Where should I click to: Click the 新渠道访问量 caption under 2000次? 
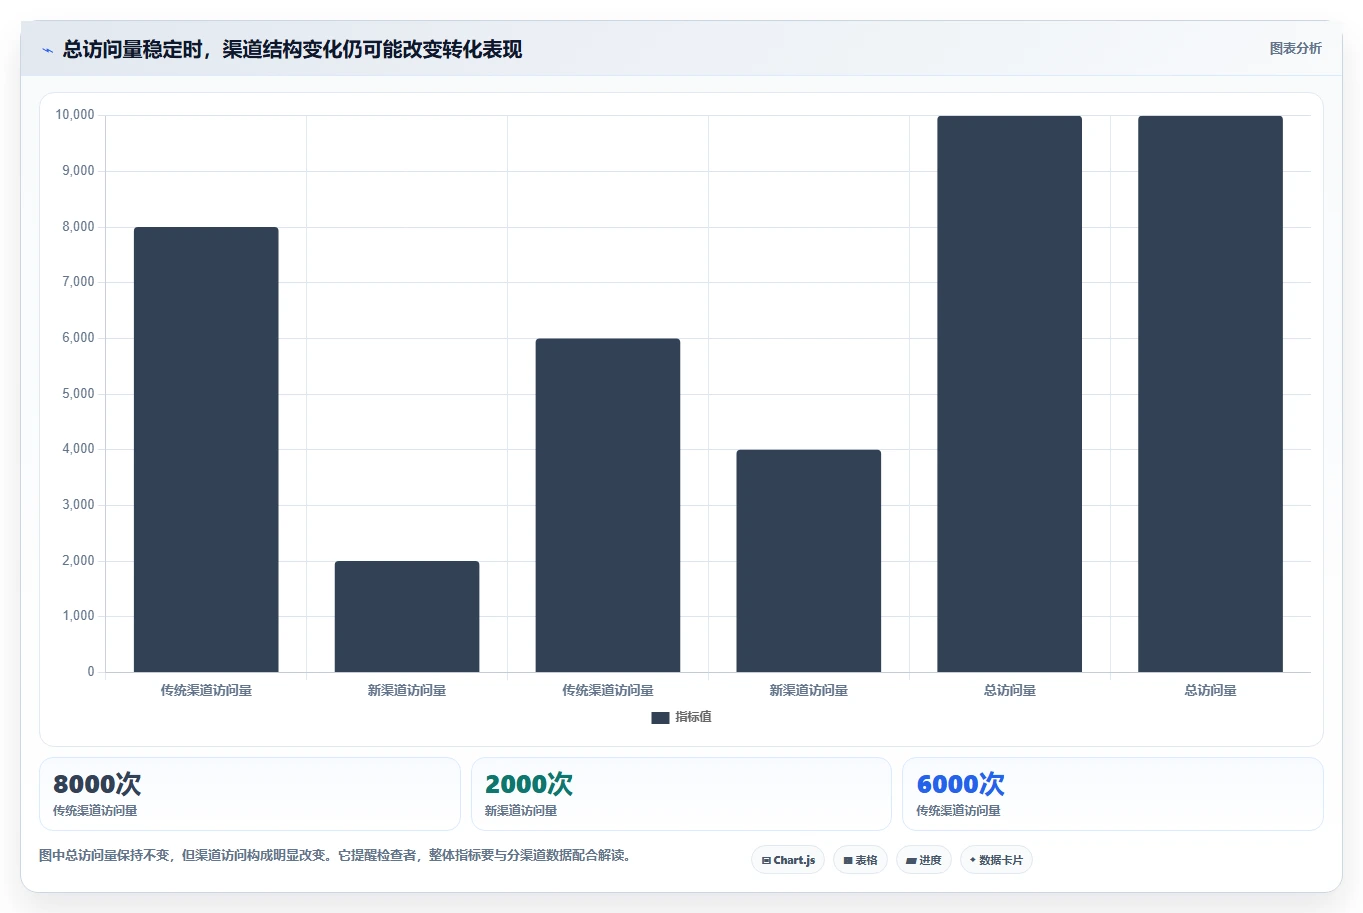tap(521, 811)
